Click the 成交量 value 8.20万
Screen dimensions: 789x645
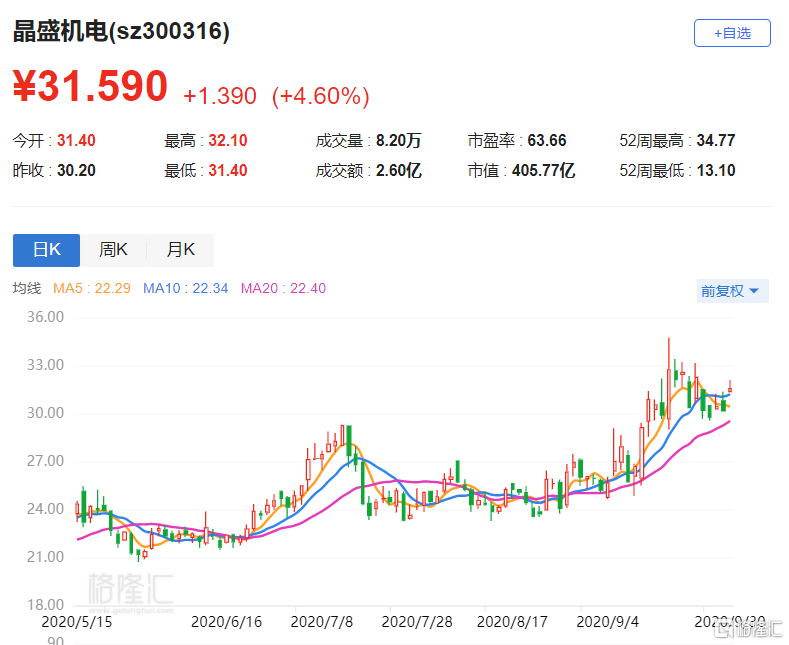pos(399,140)
